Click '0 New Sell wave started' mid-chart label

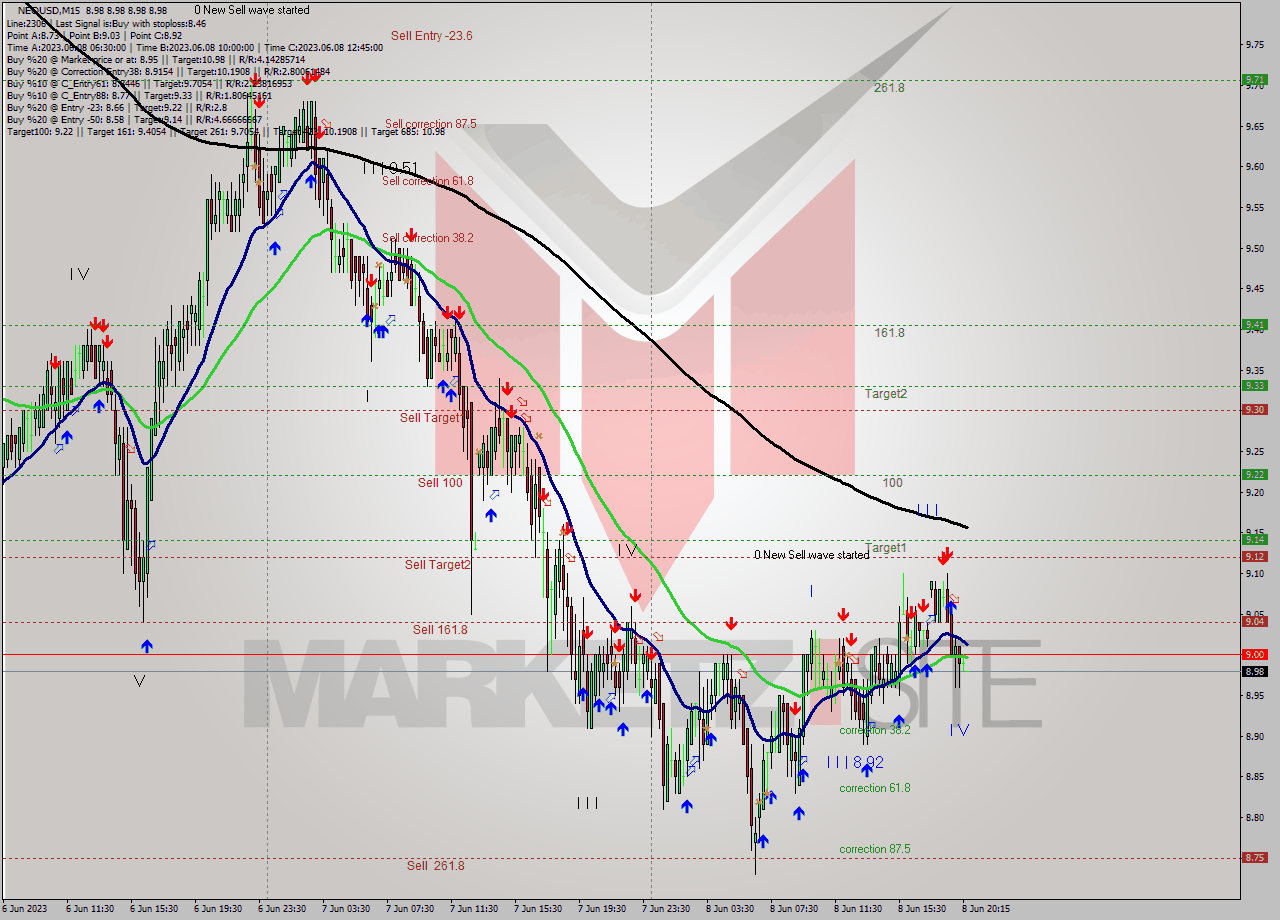[x=811, y=555]
